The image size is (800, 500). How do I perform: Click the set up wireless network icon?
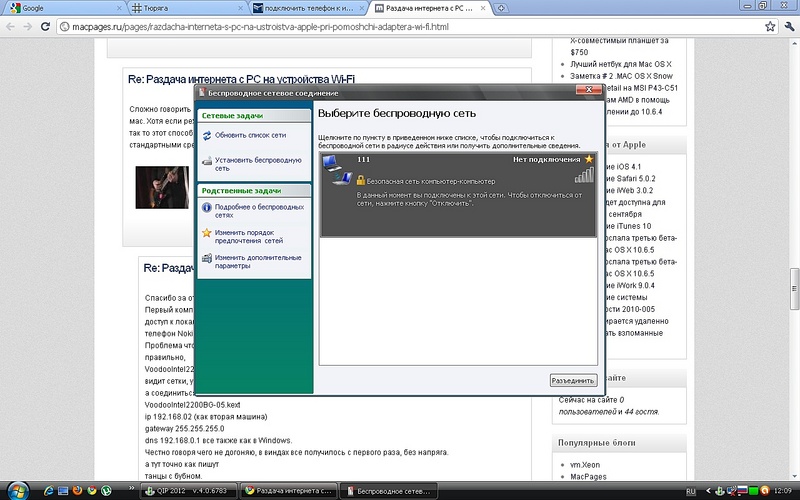click(x=206, y=160)
